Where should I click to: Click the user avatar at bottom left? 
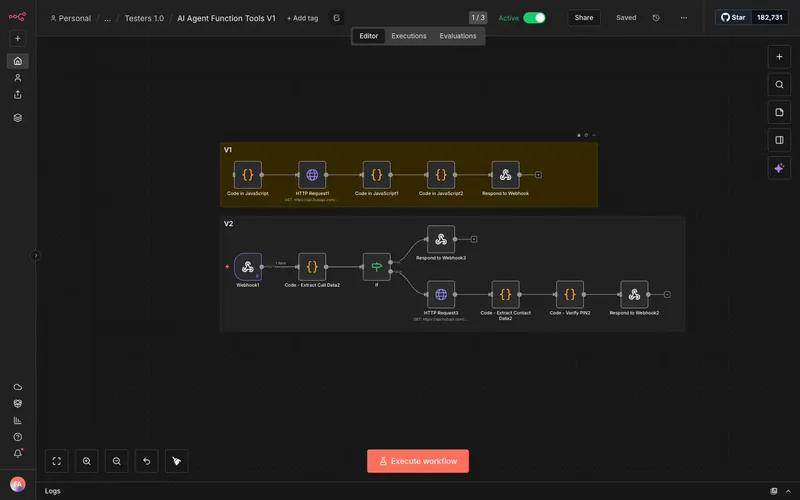pos(18,484)
